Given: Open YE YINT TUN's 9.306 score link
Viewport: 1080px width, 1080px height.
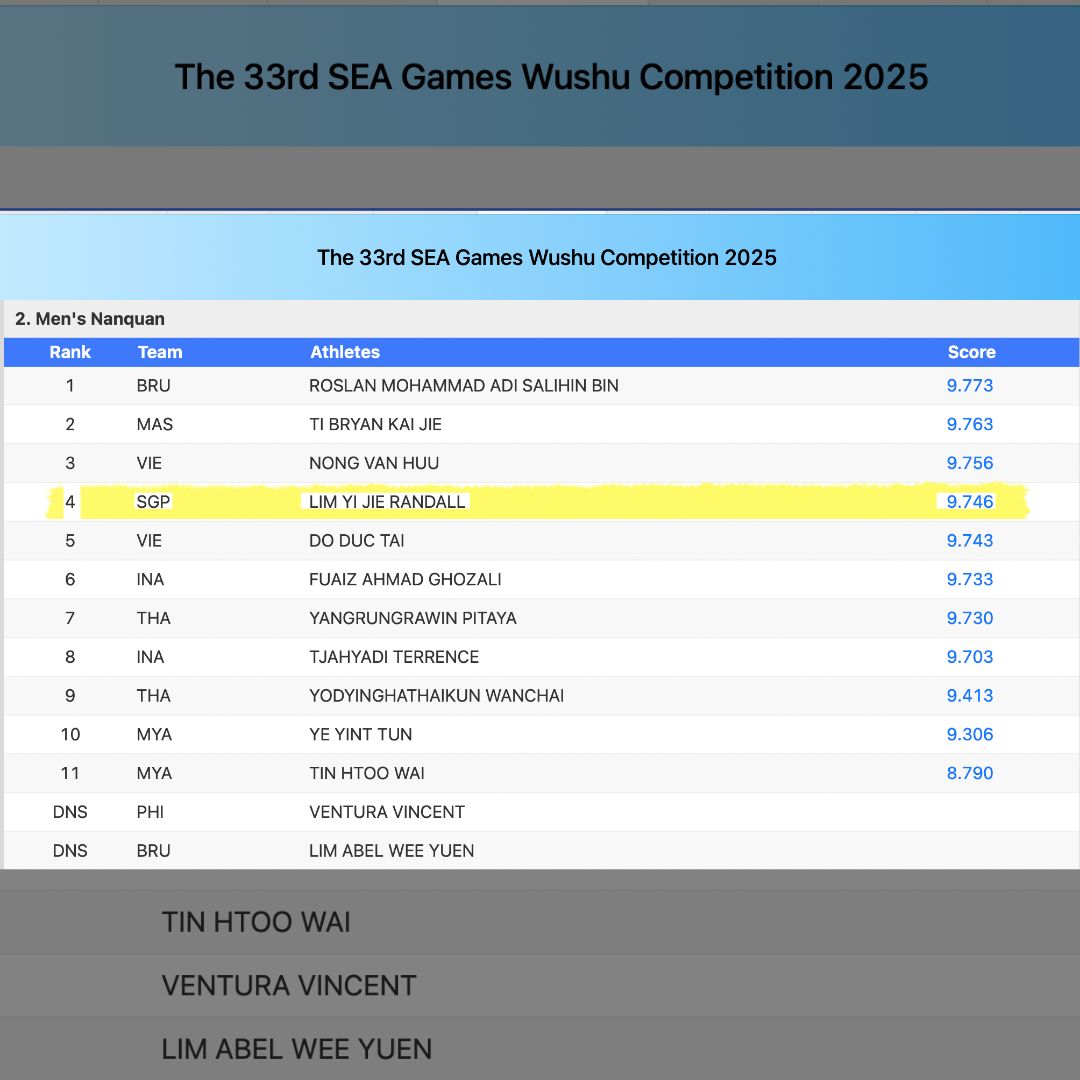Looking at the screenshot, I should 970,734.
